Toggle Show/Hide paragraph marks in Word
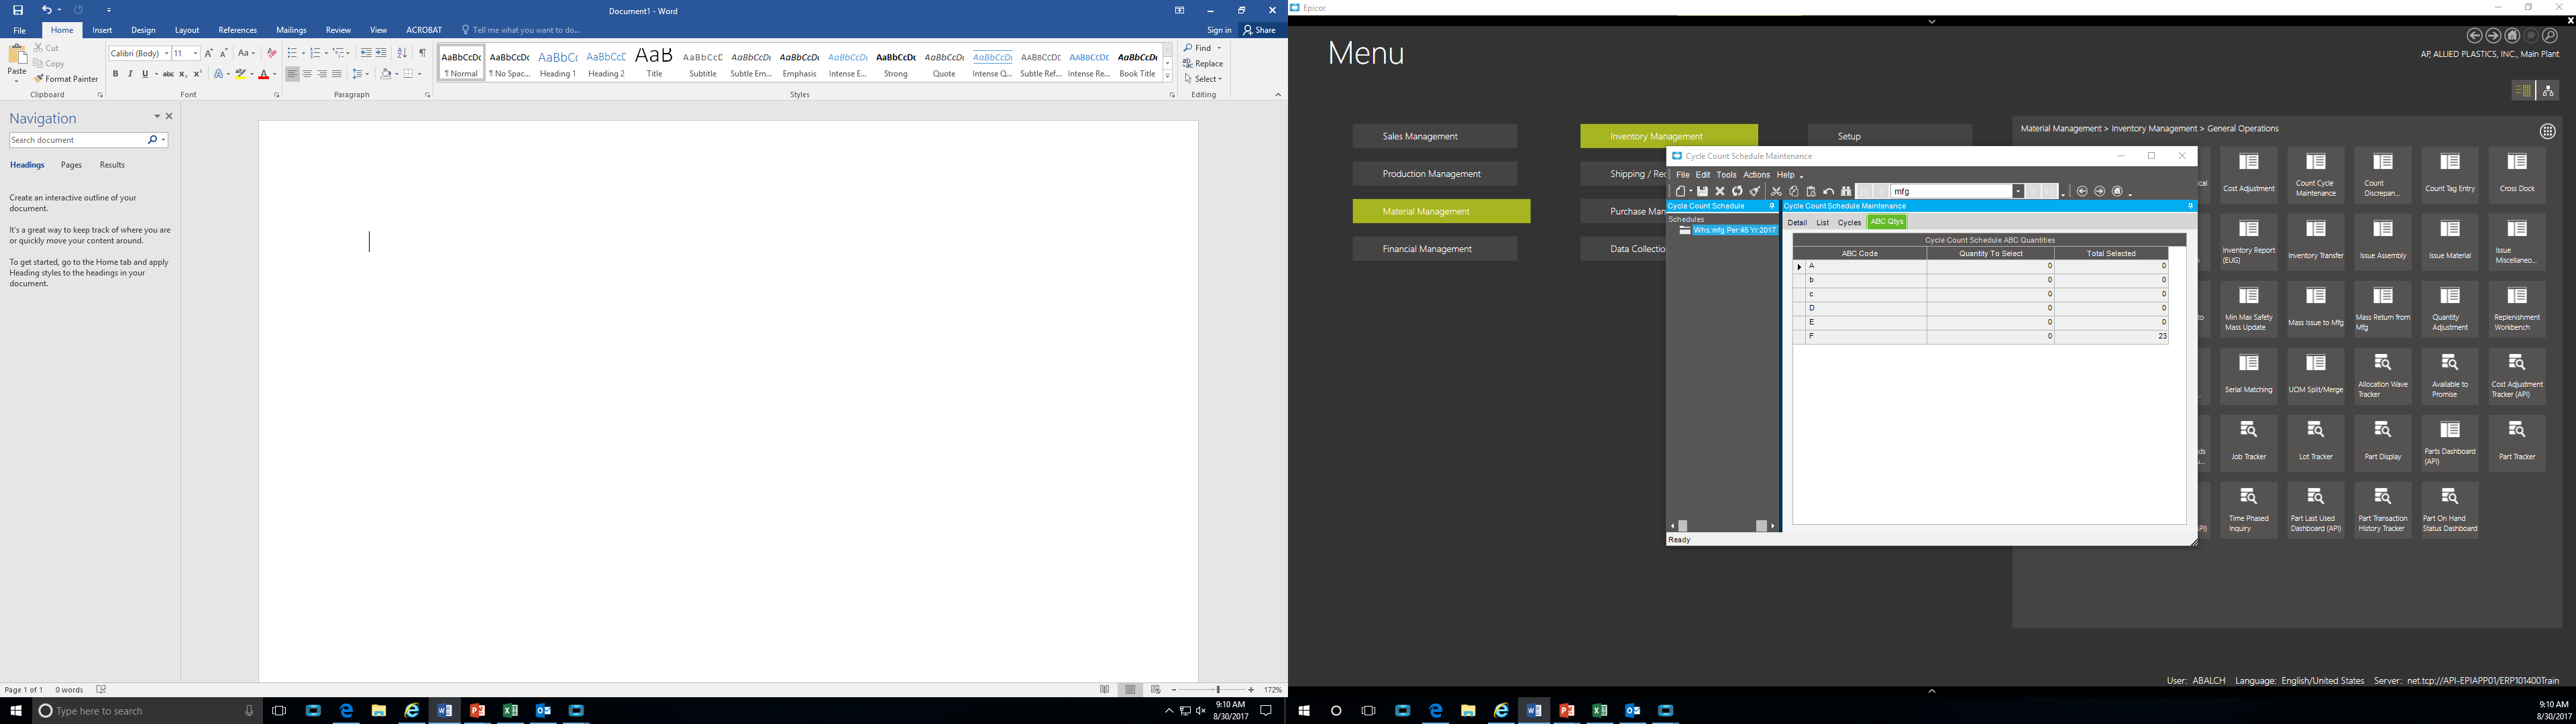The width and height of the screenshot is (2576, 724). (x=422, y=53)
